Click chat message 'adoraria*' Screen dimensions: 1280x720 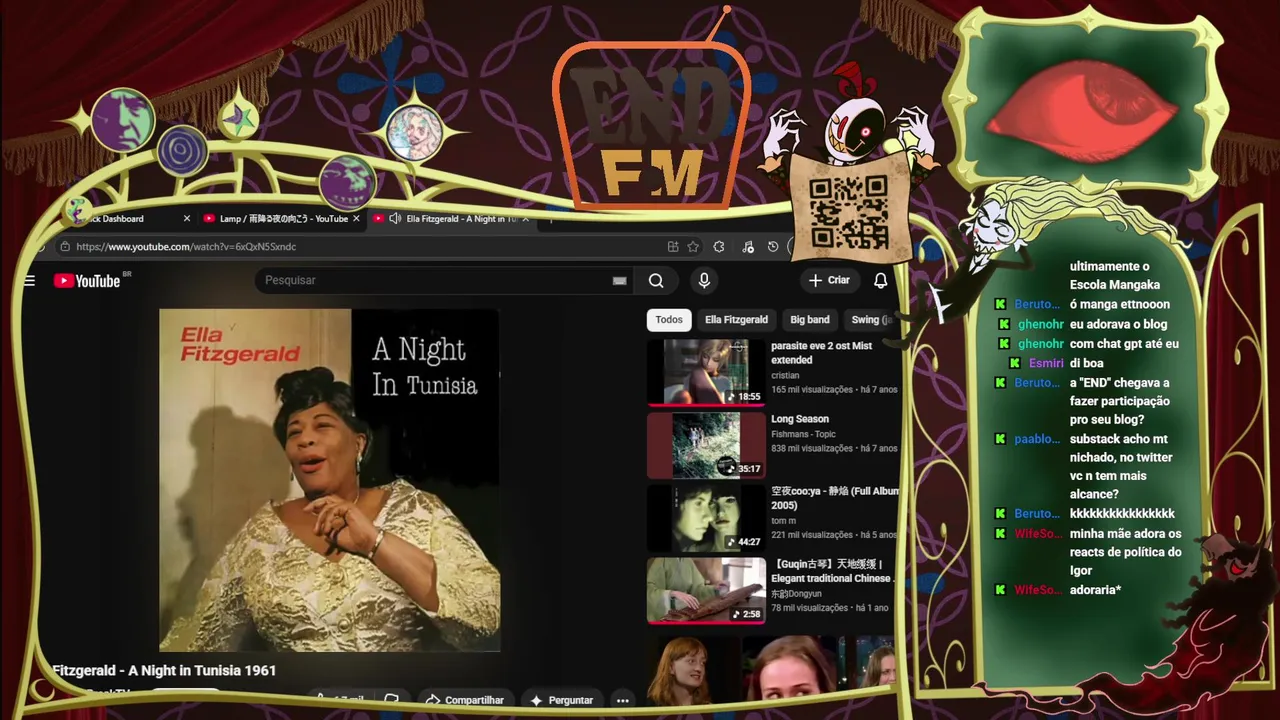pos(1095,590)
